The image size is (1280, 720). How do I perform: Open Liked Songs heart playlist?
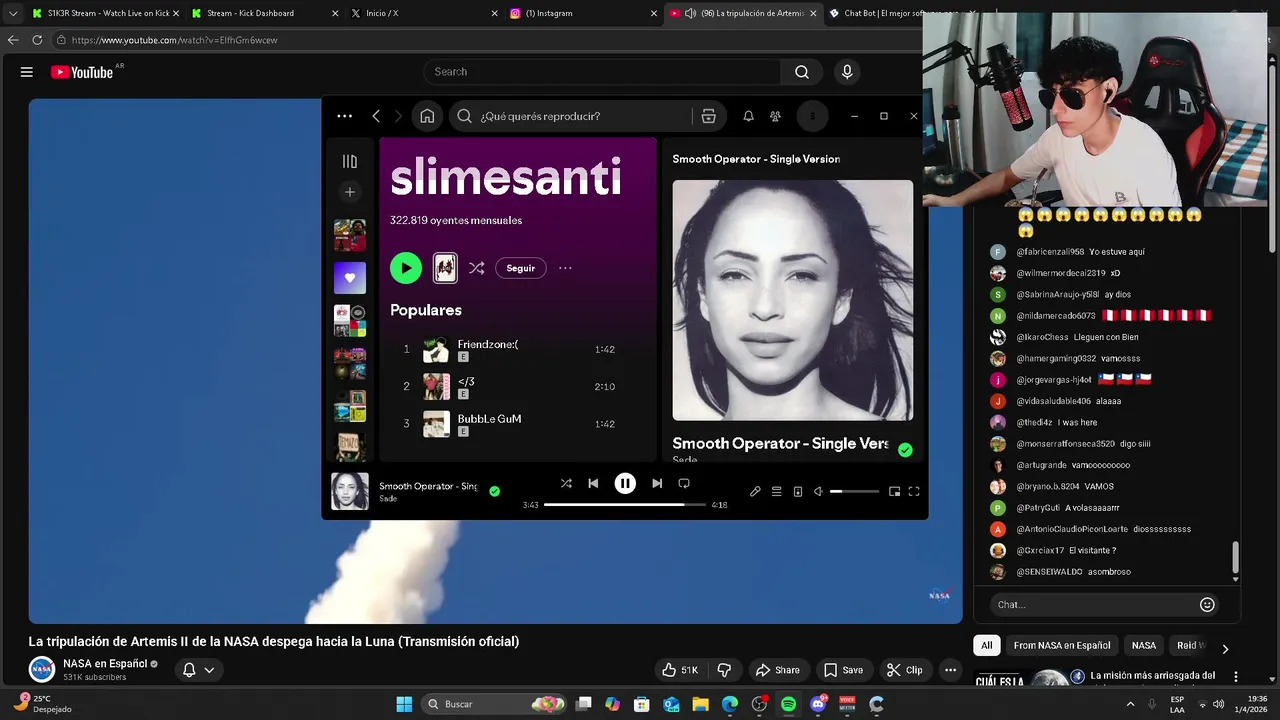pos(350,278)
